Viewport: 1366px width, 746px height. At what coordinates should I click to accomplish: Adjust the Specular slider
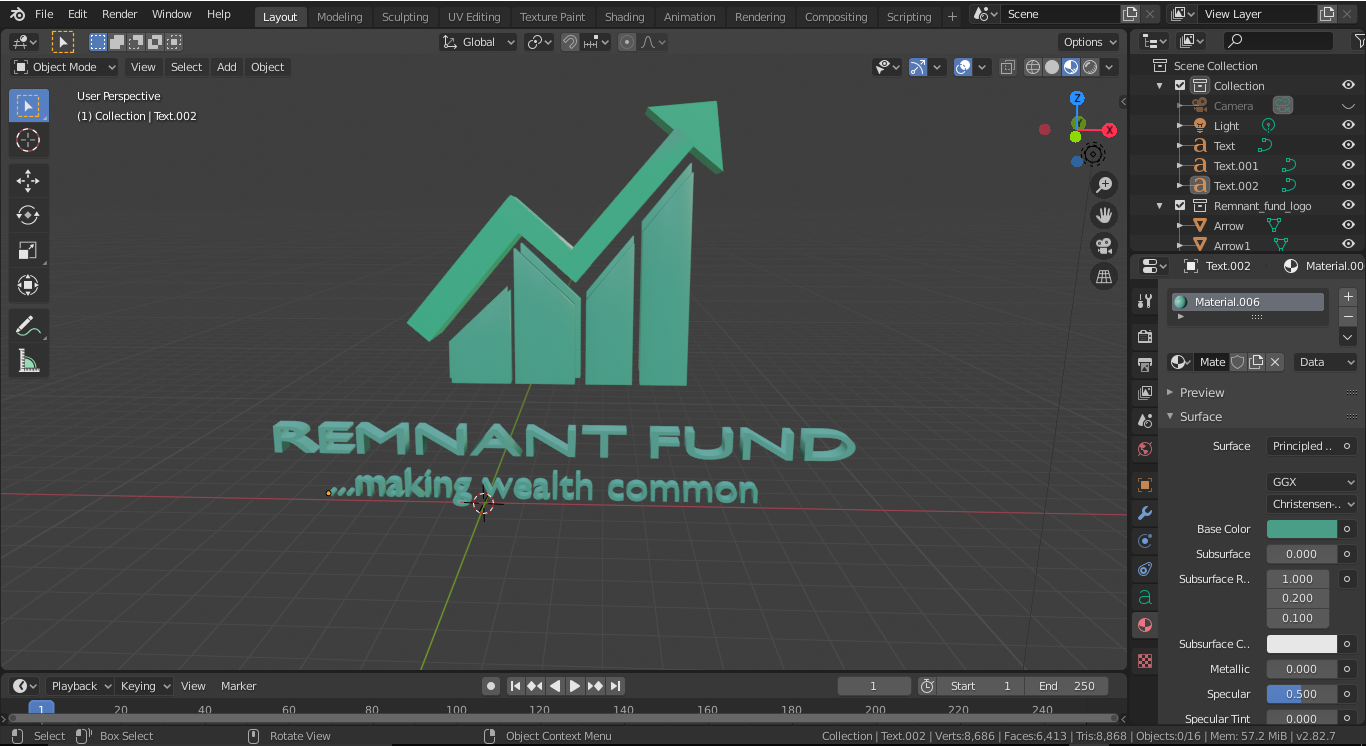(x=1302, y=694)
